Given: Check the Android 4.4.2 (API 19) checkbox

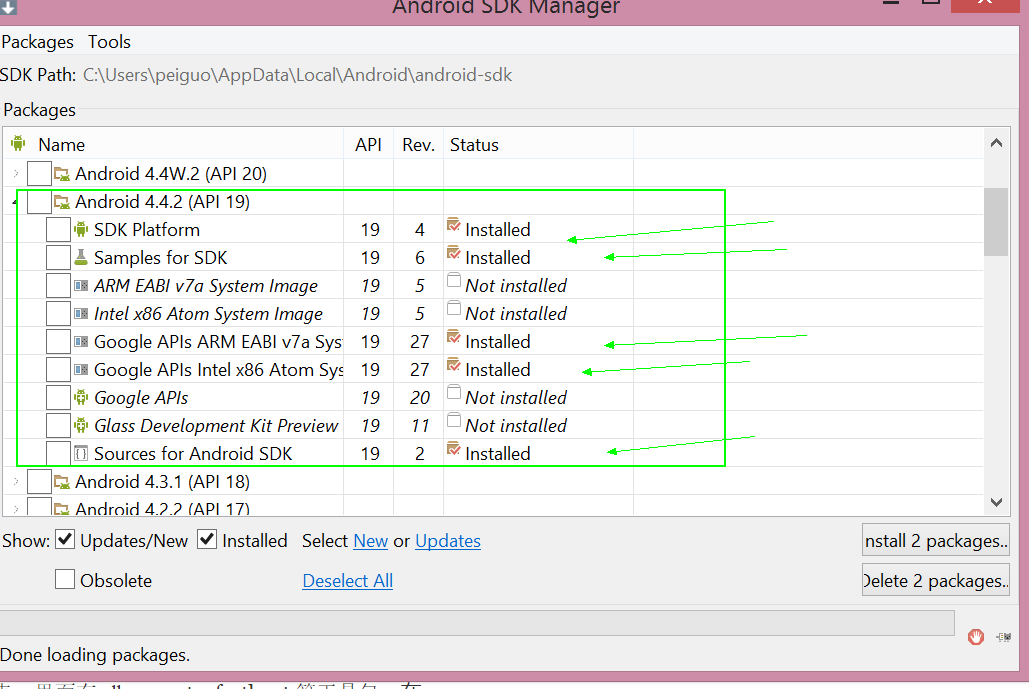Looking at the screenshot, I should [x=39, y=202].
